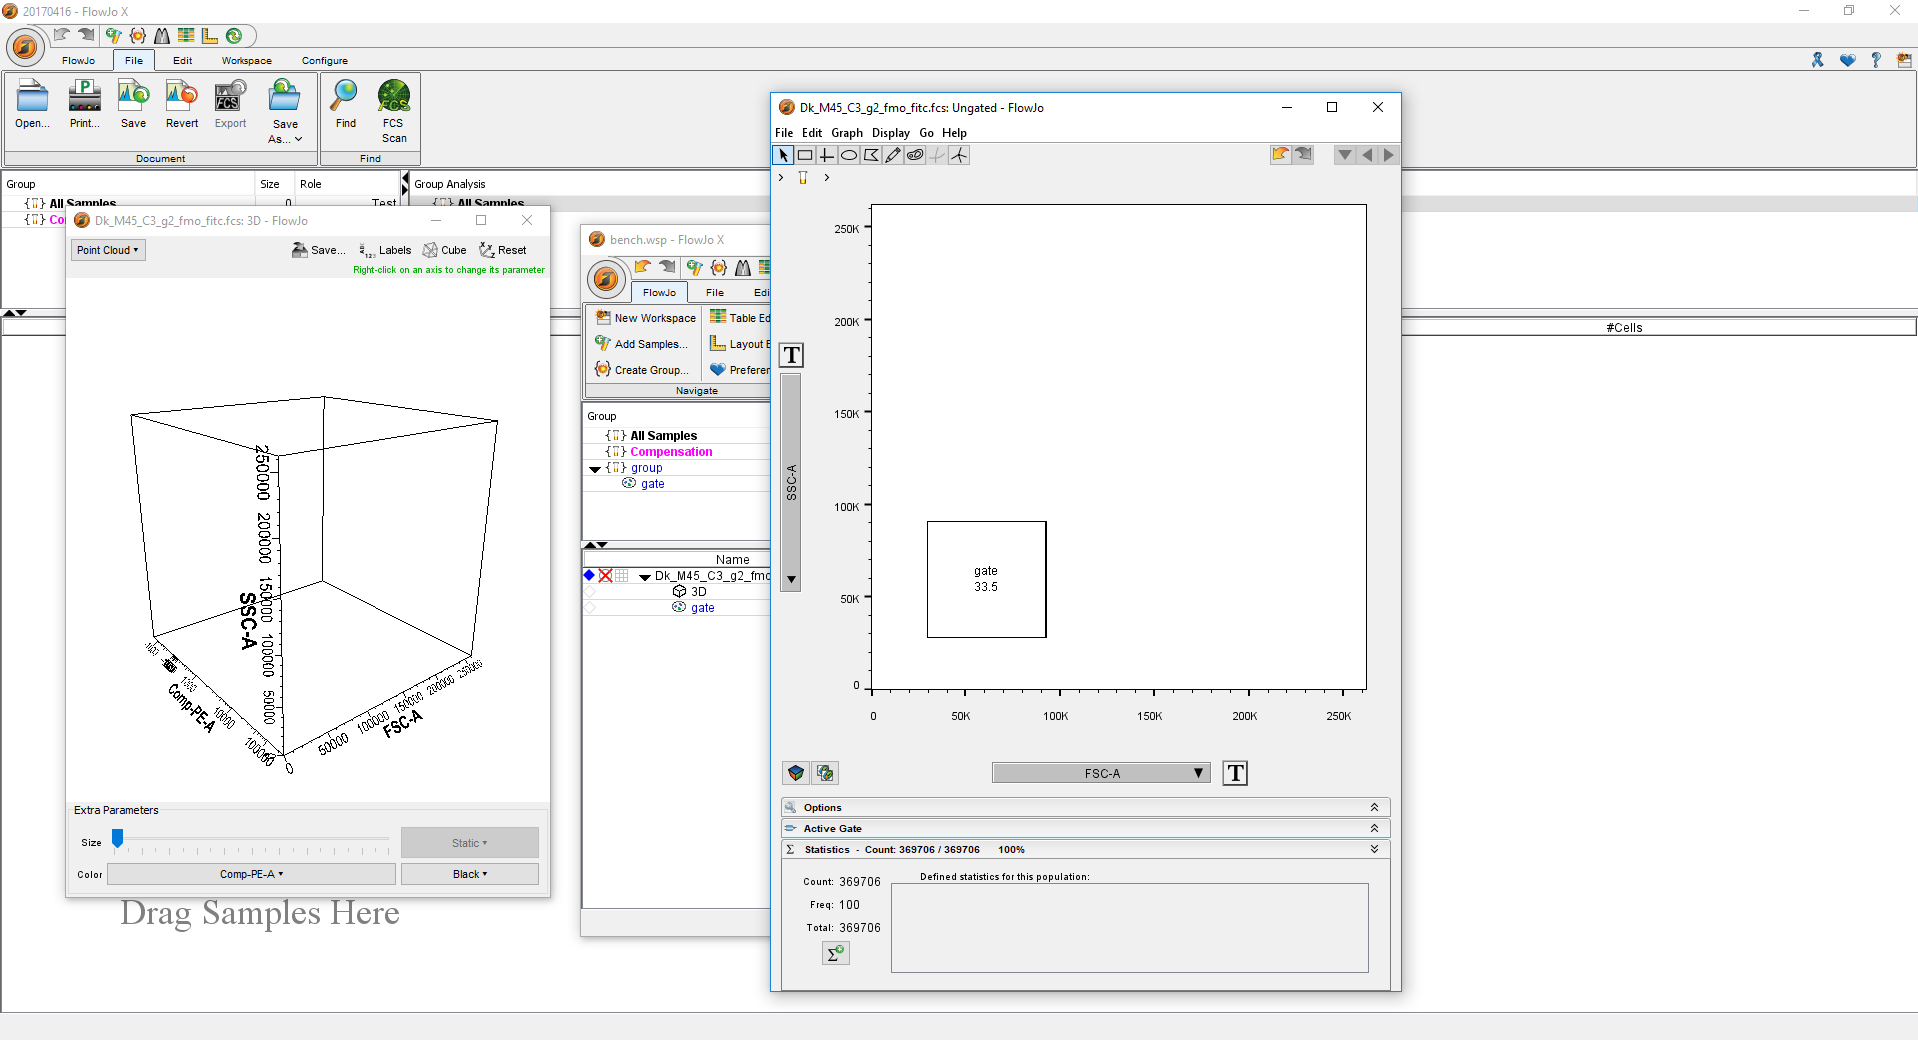Select the spider gate tool
This screenshot has width=1918, height=1040.
tap(959, 155)
